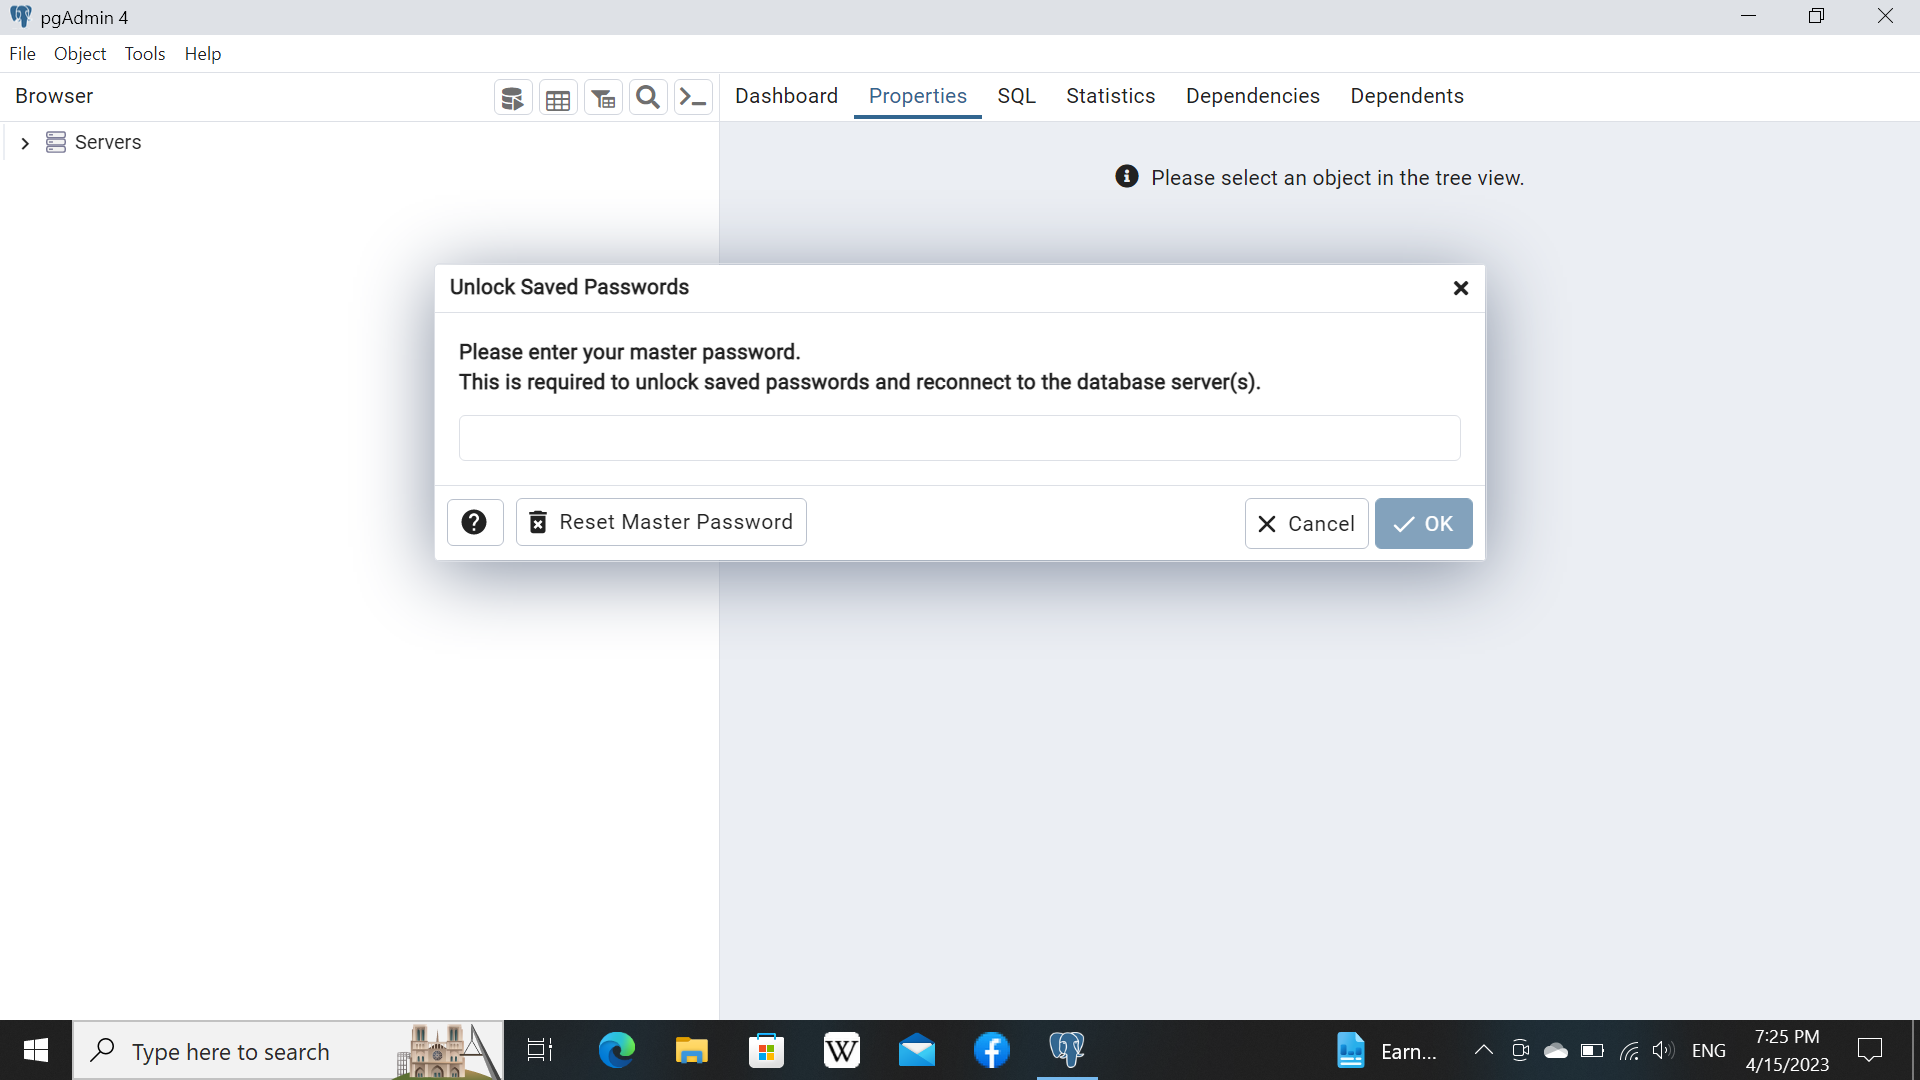Click the pgAdmin elephant taskbar icon

coord(1066,1050)
